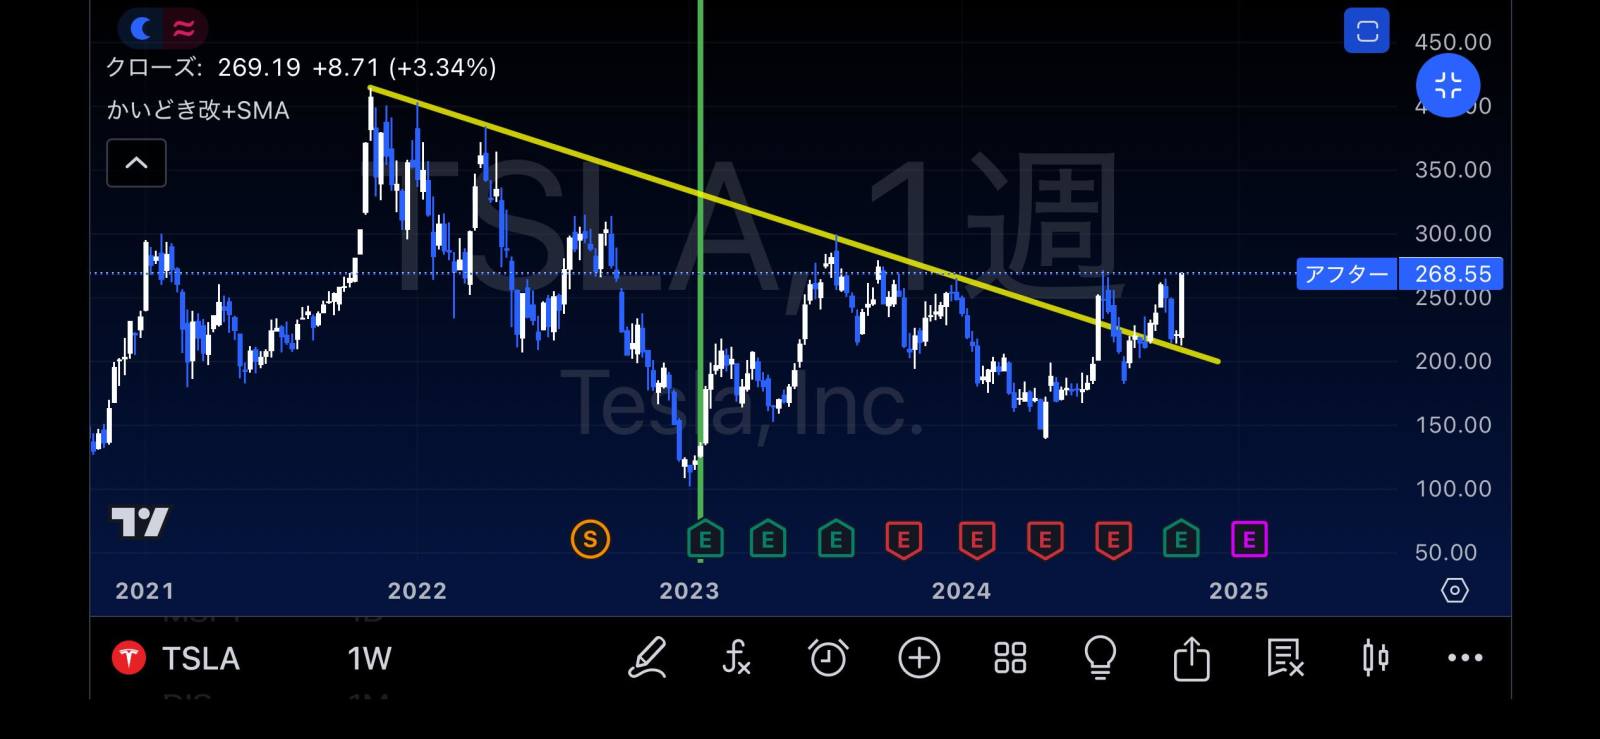This screenshot has height=739, width=1600.
Task: Tap the plus circle add button
Action: [x=919, y=658]
